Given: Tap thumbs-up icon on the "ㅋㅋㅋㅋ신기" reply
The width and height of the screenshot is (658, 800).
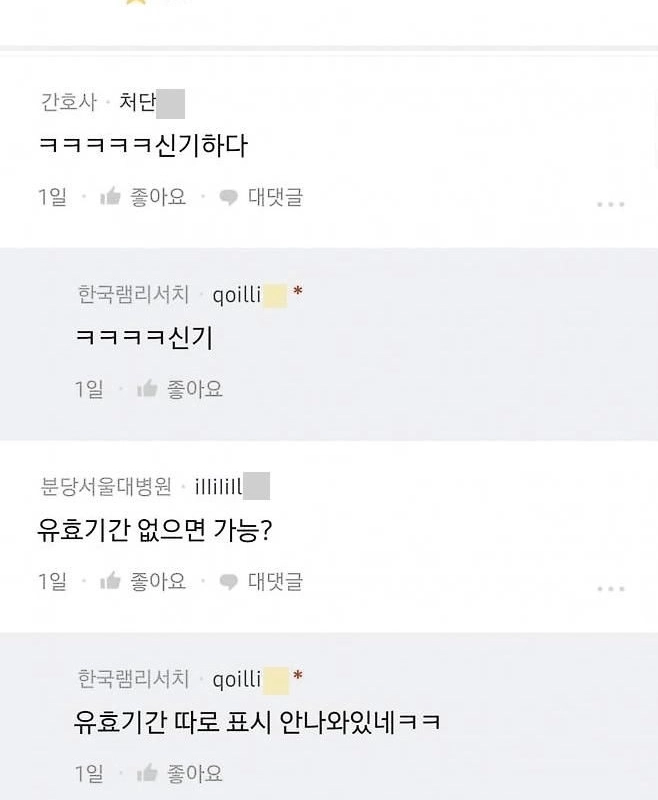Looking at the screenshot, I should point(147,389).
